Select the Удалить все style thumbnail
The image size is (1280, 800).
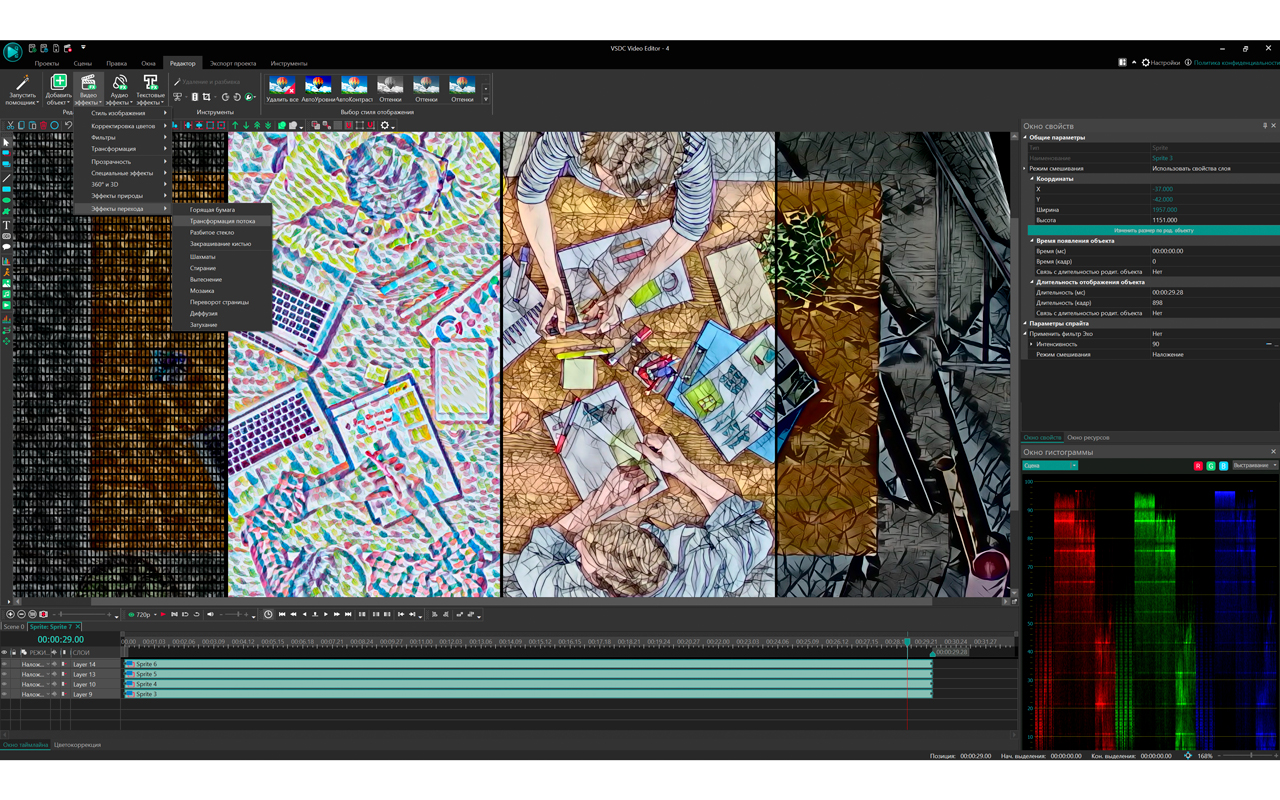click(x=282, y=89)
